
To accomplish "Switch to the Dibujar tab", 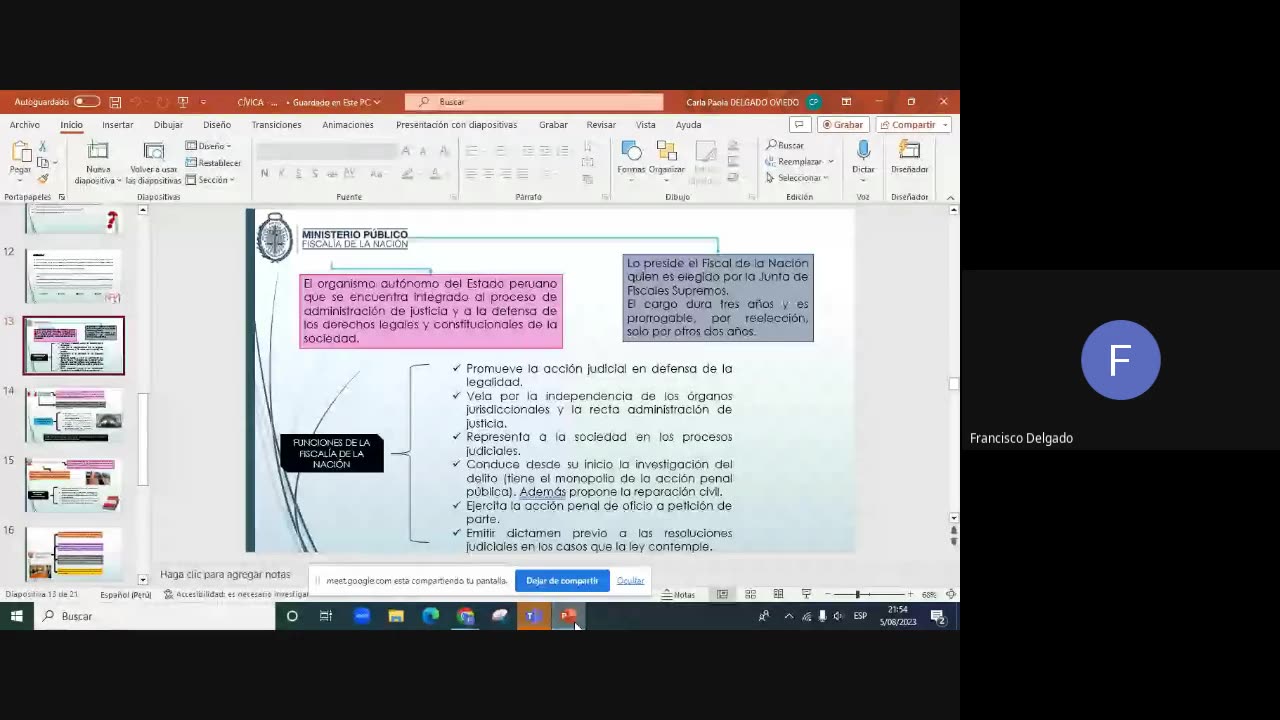I will 168,125.
